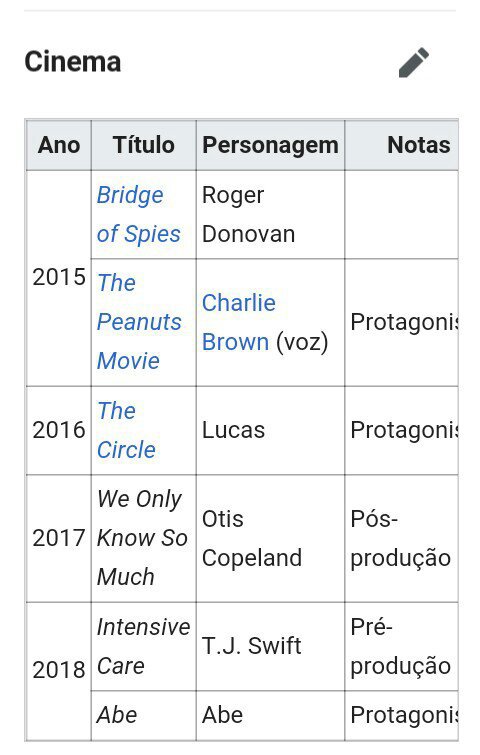Select the 2017 year cell
Screen dimensions: 480x755
point(59,538)
